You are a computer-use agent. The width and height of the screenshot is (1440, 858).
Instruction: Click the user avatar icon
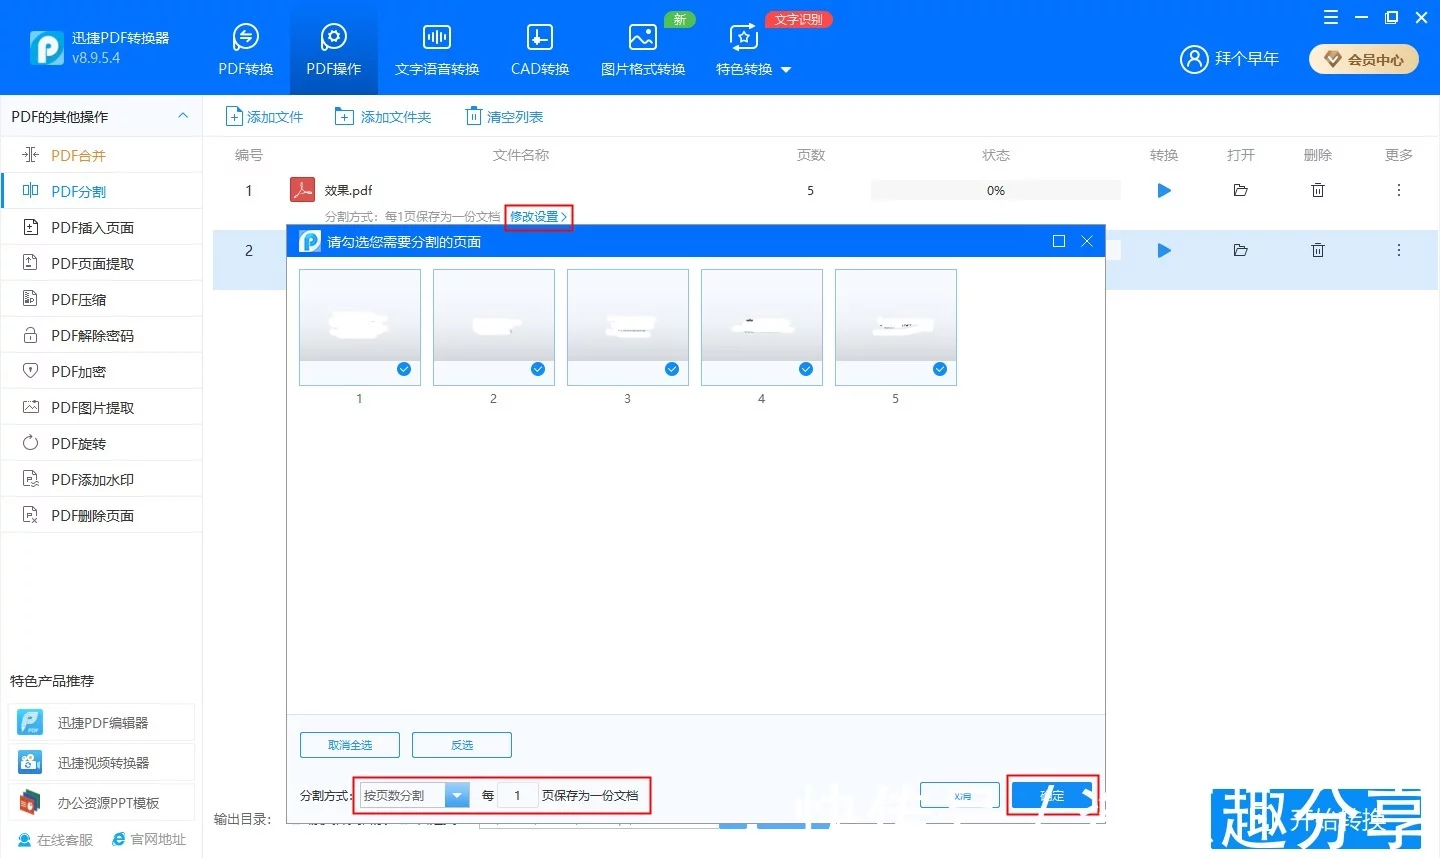[1194, 59]
